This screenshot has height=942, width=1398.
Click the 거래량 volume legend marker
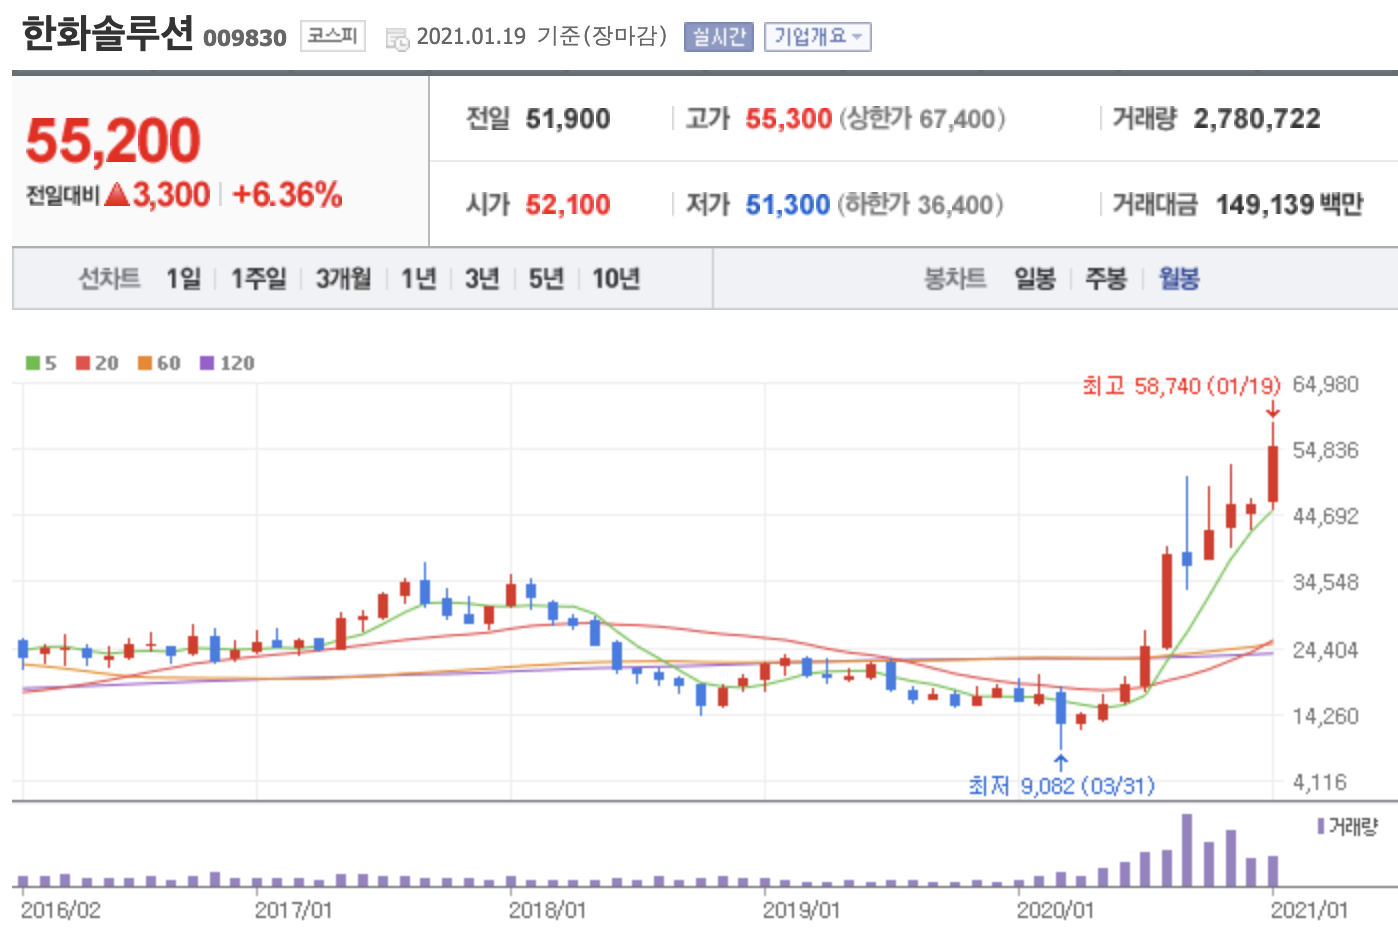(x=1321, y=826)
